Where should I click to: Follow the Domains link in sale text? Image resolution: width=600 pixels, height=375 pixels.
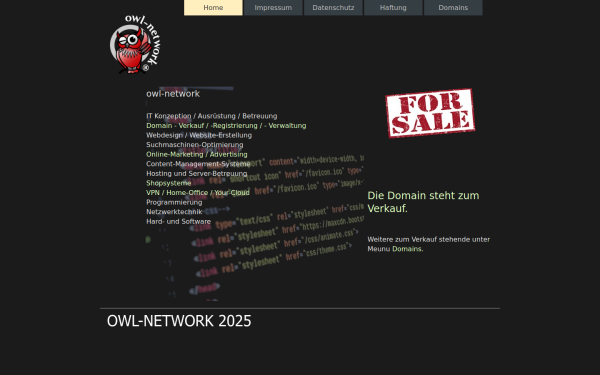click(407, 249)
